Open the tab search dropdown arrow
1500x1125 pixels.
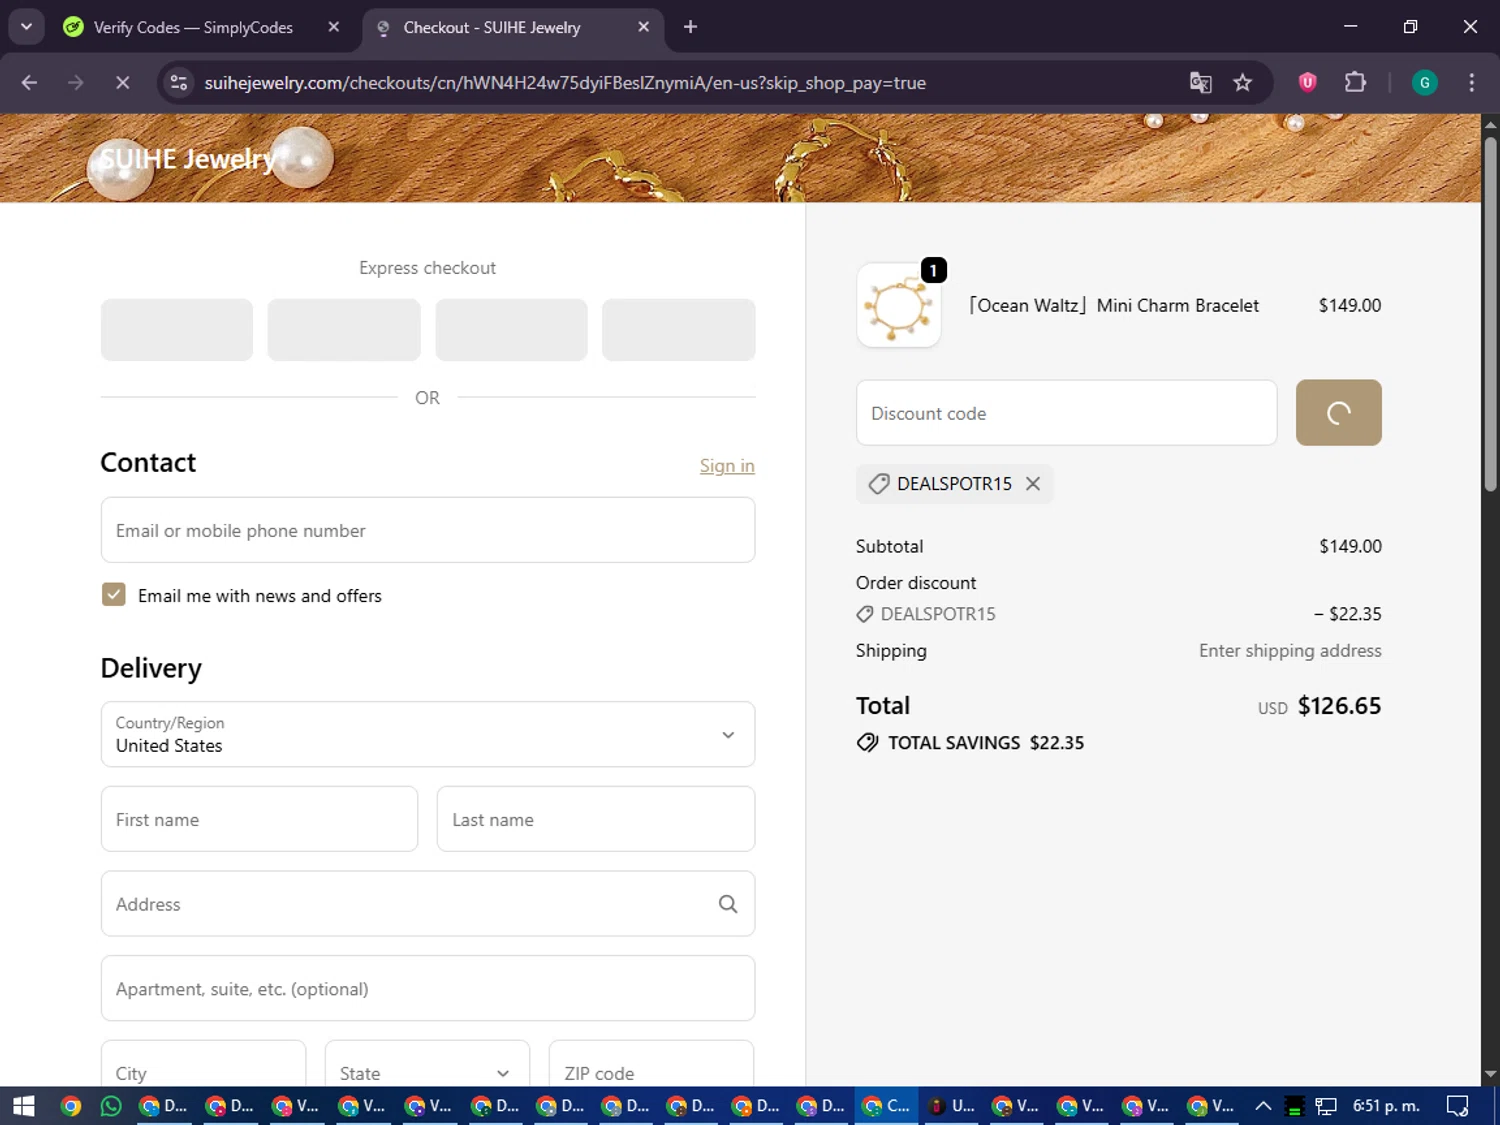pos(27,27)
